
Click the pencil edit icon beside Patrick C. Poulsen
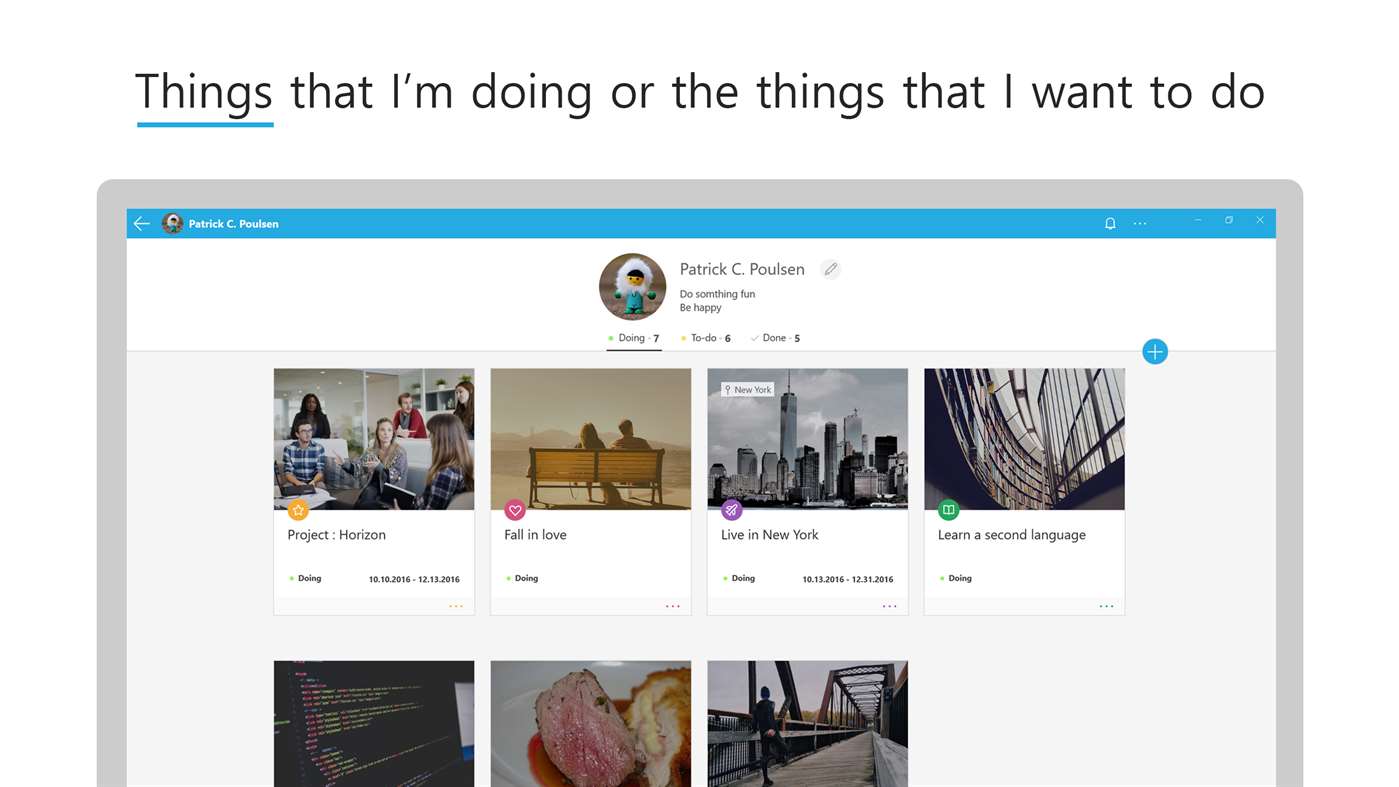(x=830, y=269)
